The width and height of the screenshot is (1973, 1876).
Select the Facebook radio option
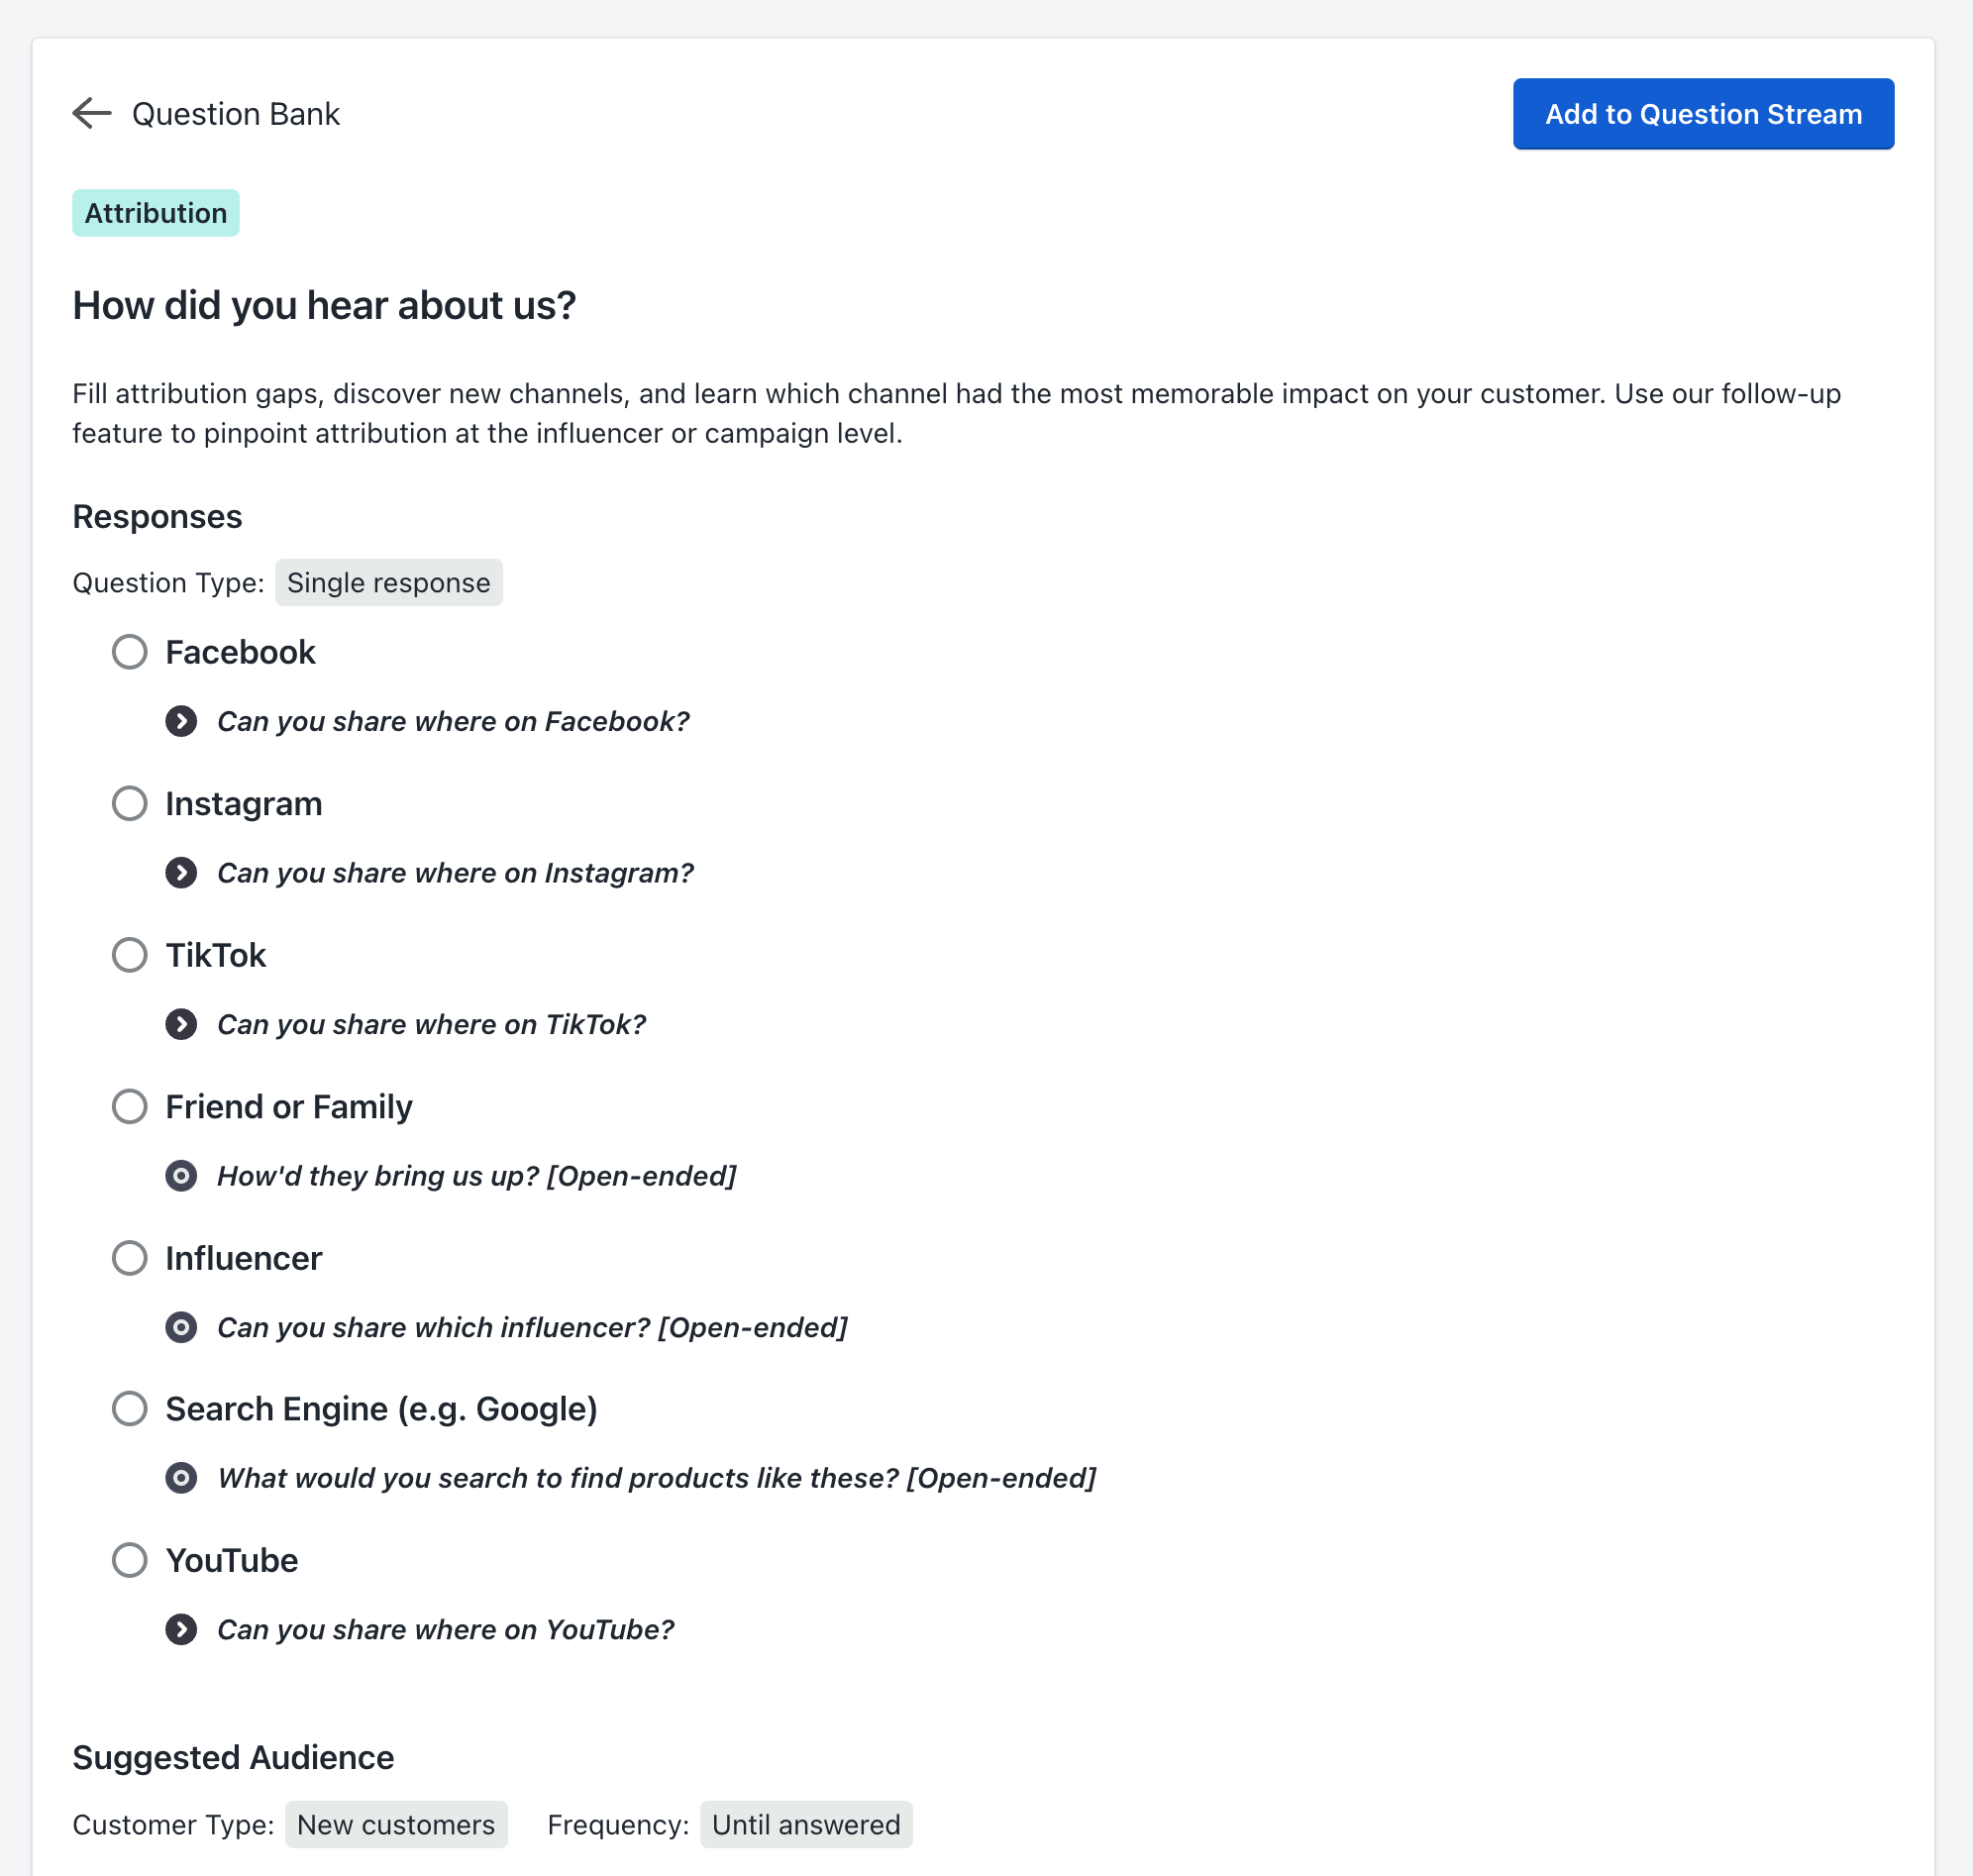click(130, 652)
